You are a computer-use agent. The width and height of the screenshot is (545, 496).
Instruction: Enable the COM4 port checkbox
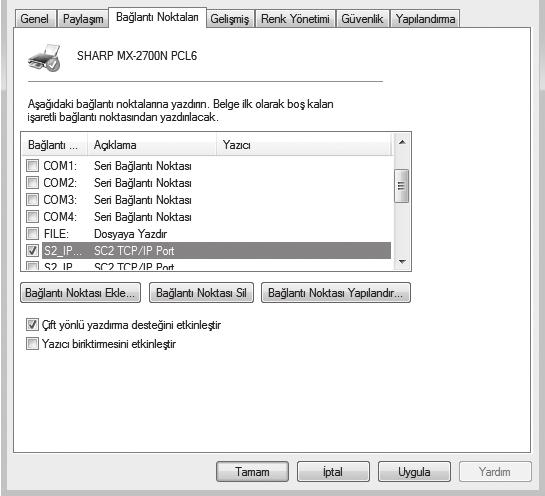(32, 217)
